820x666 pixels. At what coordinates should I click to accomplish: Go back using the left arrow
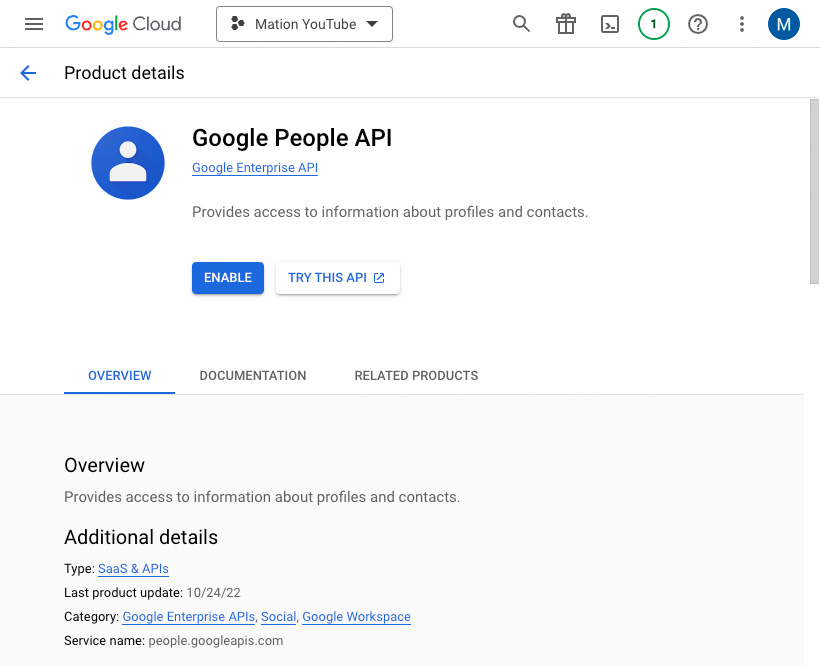[28, 73]
